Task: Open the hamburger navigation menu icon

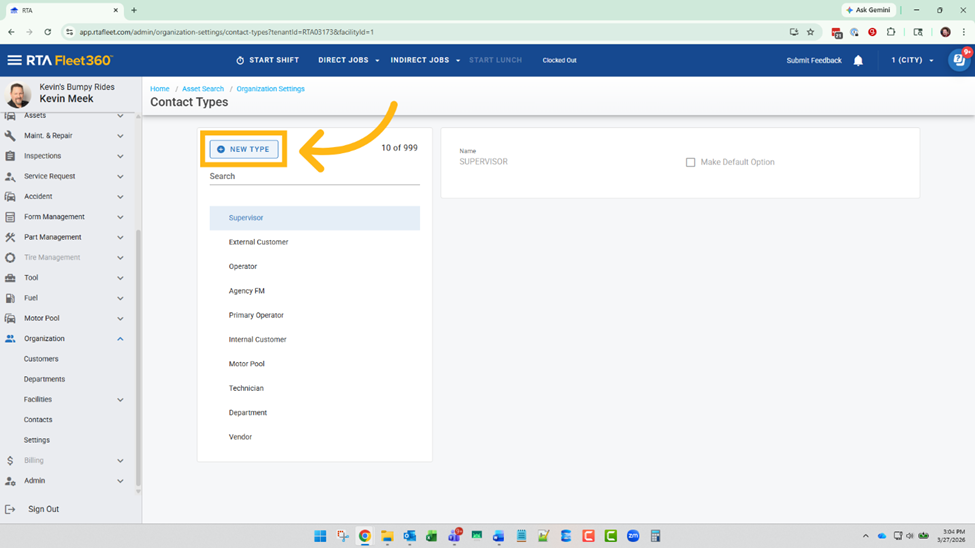Action: (x=14, y=60)
